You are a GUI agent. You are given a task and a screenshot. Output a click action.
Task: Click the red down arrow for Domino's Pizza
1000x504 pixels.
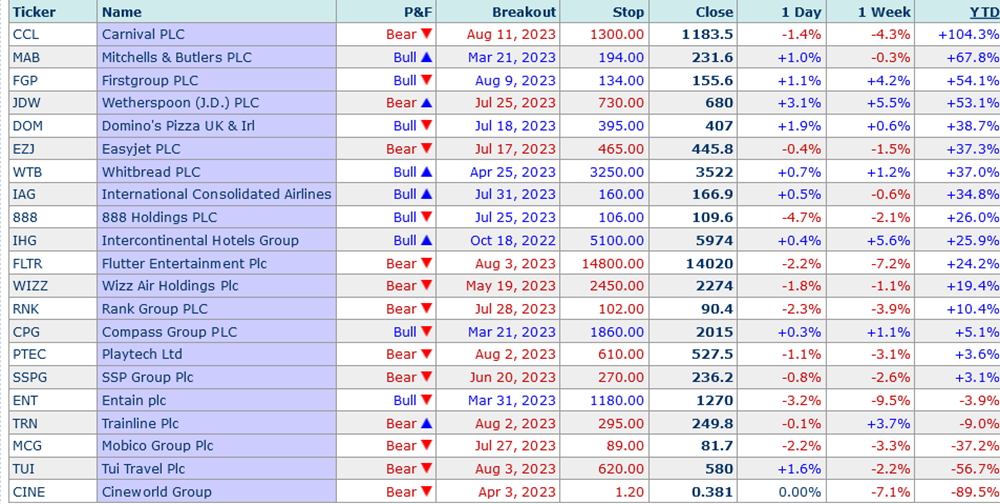tap(426, 126)
